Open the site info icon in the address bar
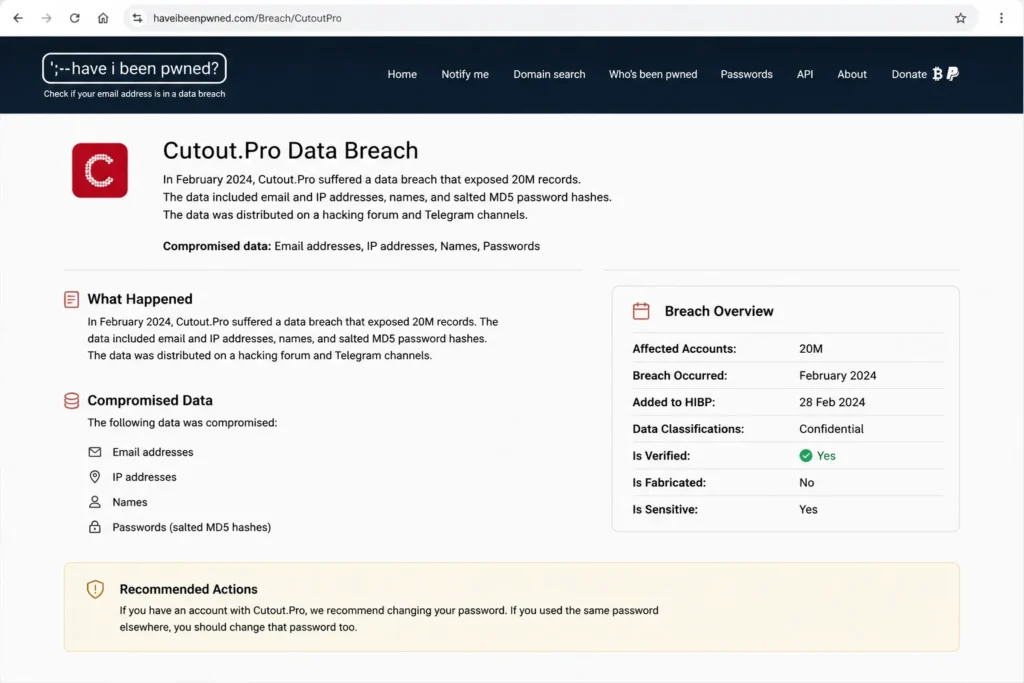Screen dimensions: 1024x683 click(x=137, y=18)
